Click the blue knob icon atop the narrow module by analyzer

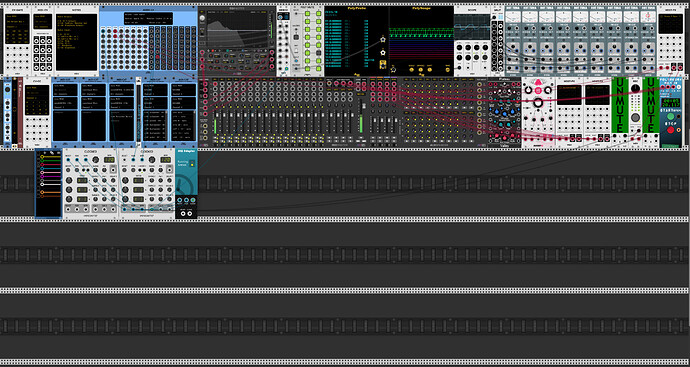pos(280,17)
